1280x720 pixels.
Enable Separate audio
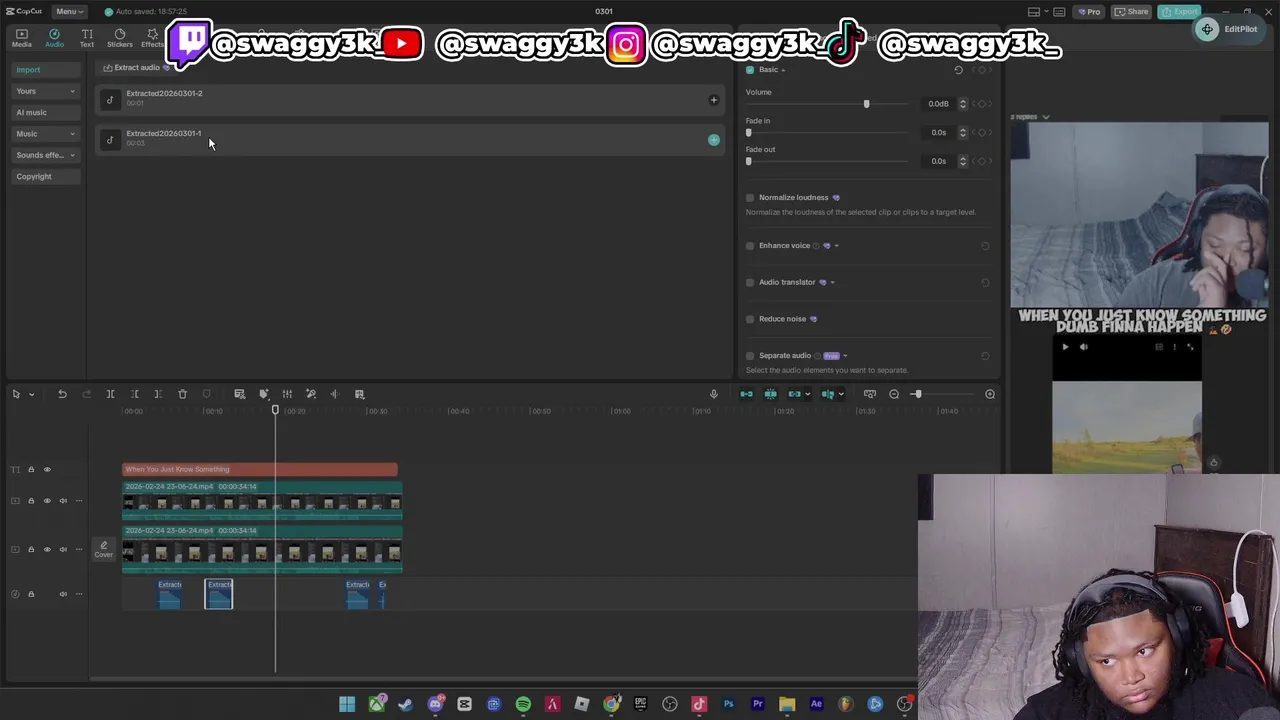pos(750,356)
